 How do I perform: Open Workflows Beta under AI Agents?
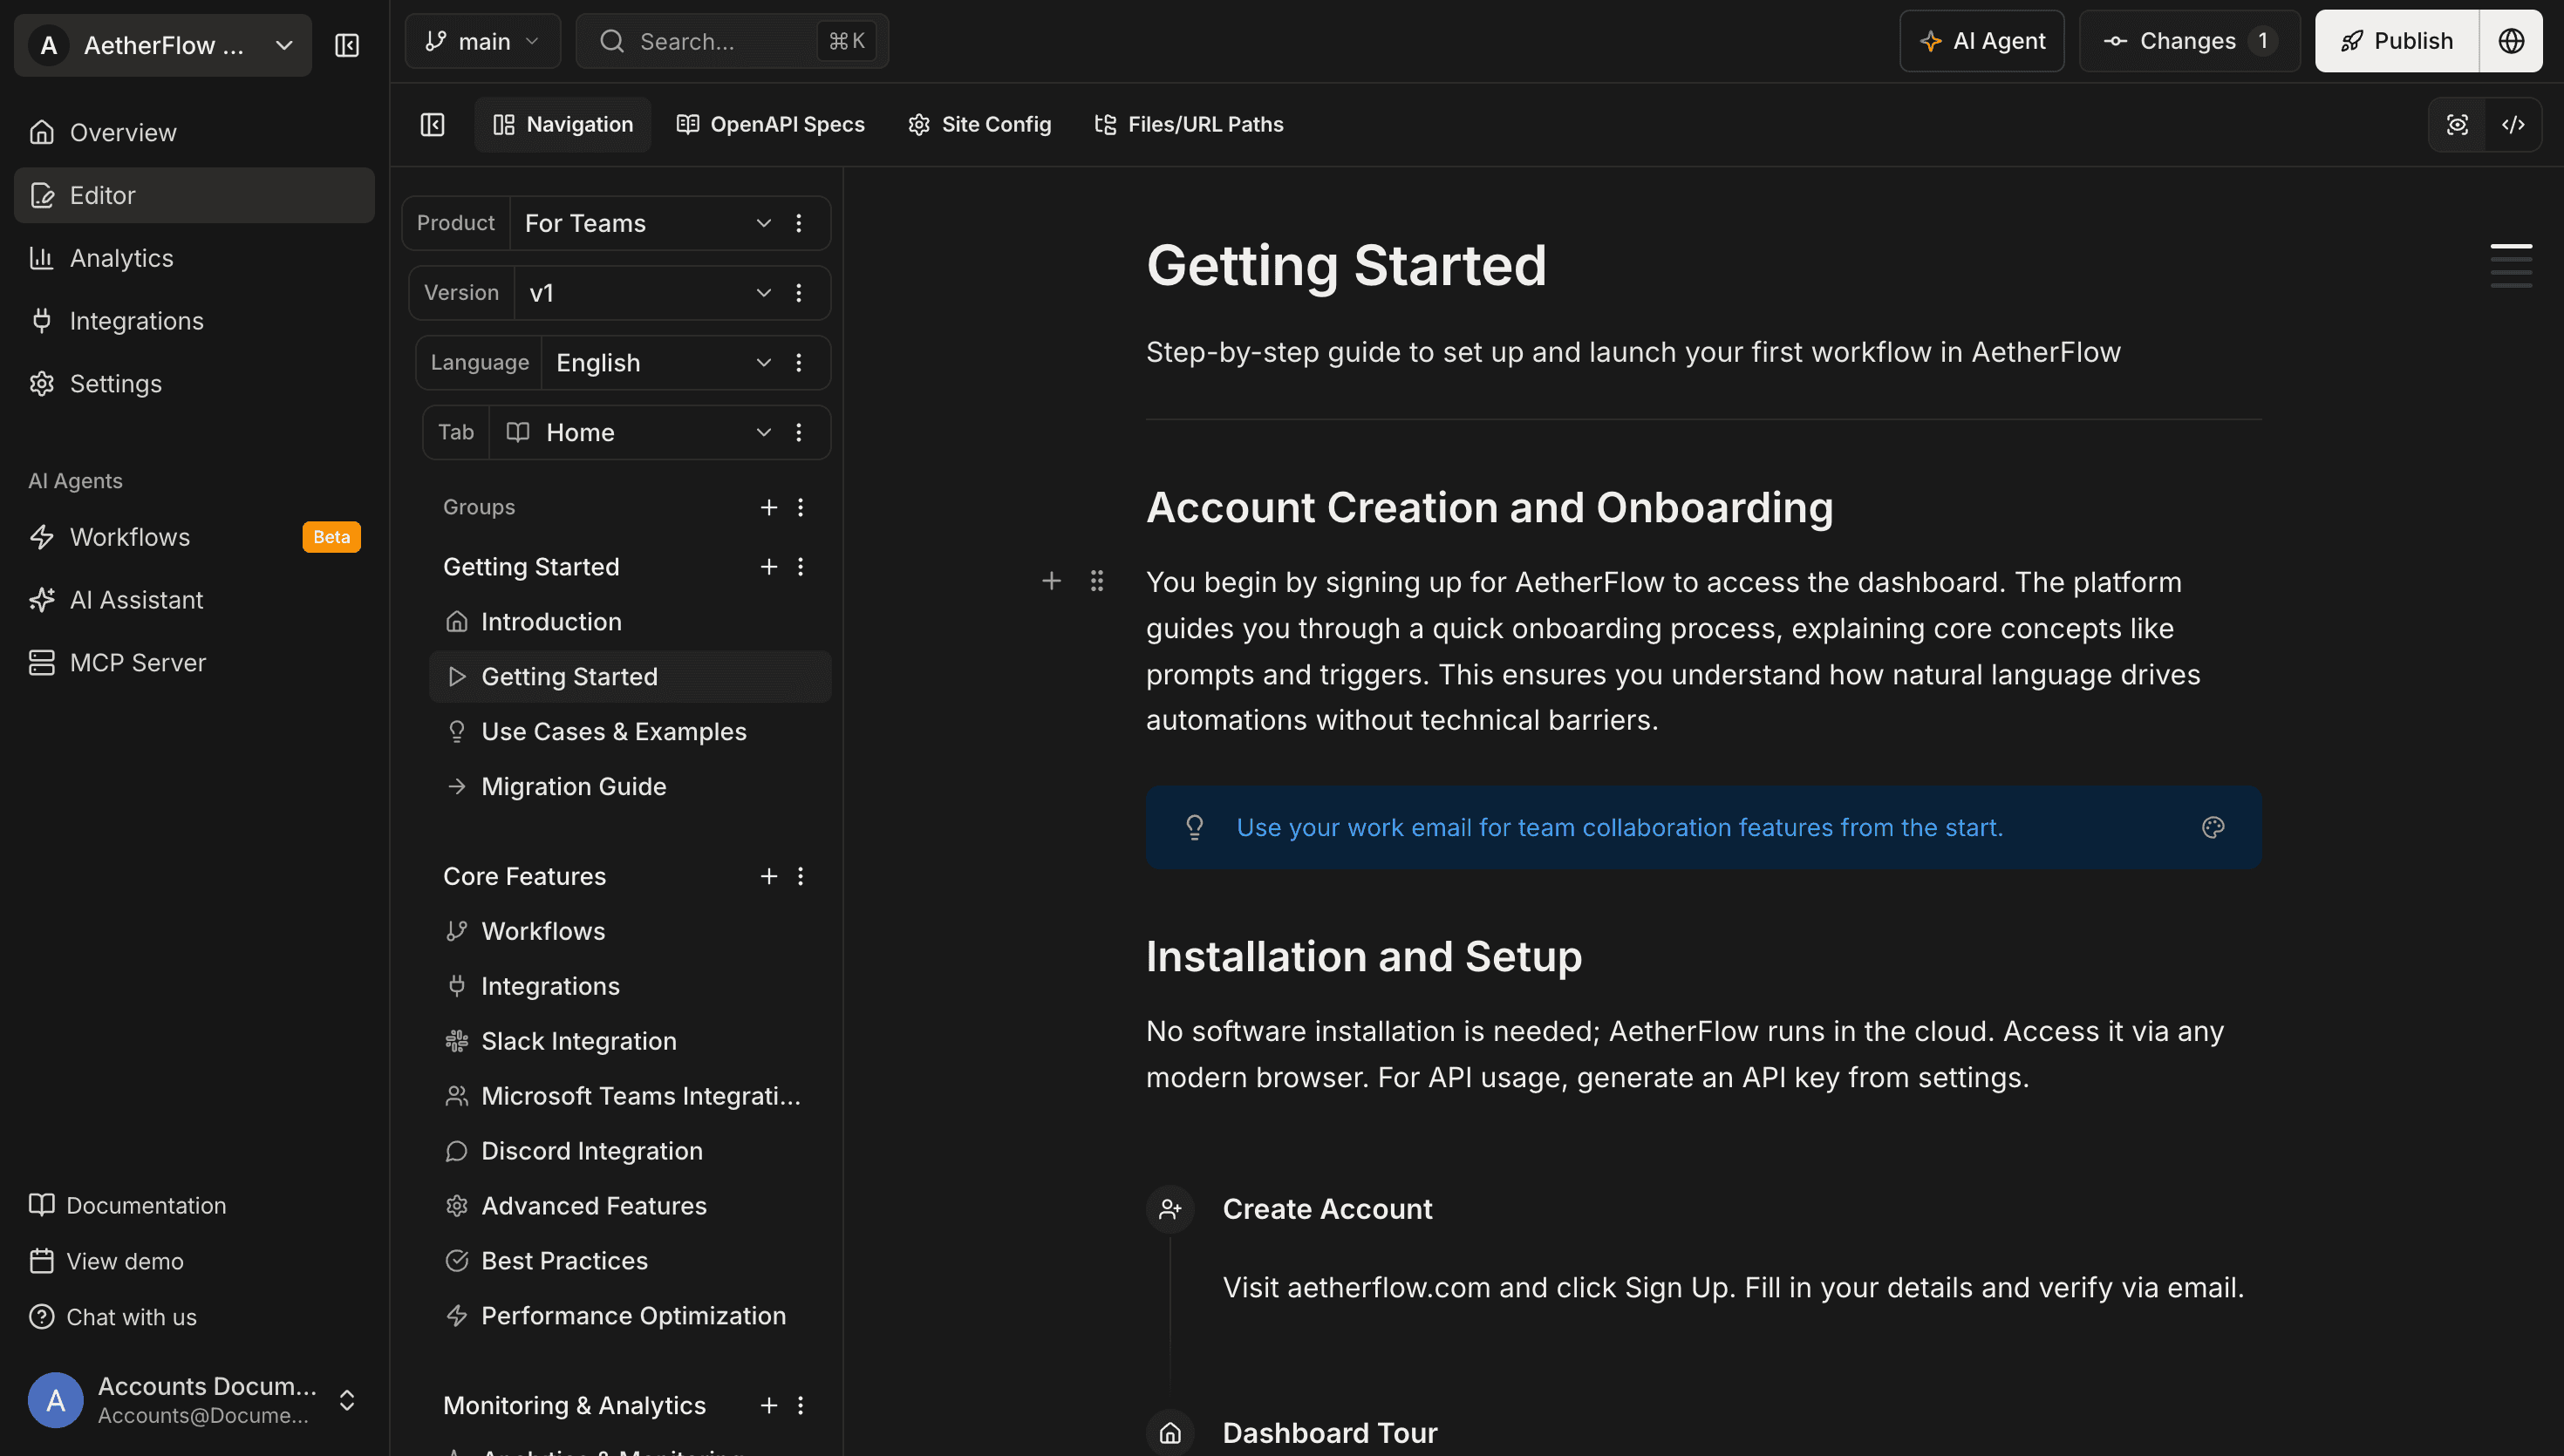click(194, 537)
